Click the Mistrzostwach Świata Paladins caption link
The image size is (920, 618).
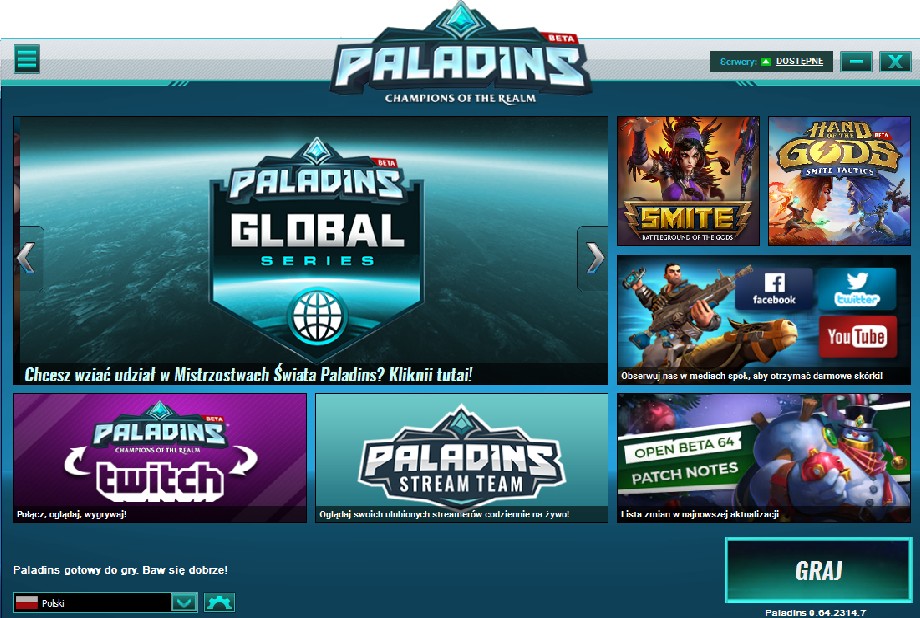248,374
